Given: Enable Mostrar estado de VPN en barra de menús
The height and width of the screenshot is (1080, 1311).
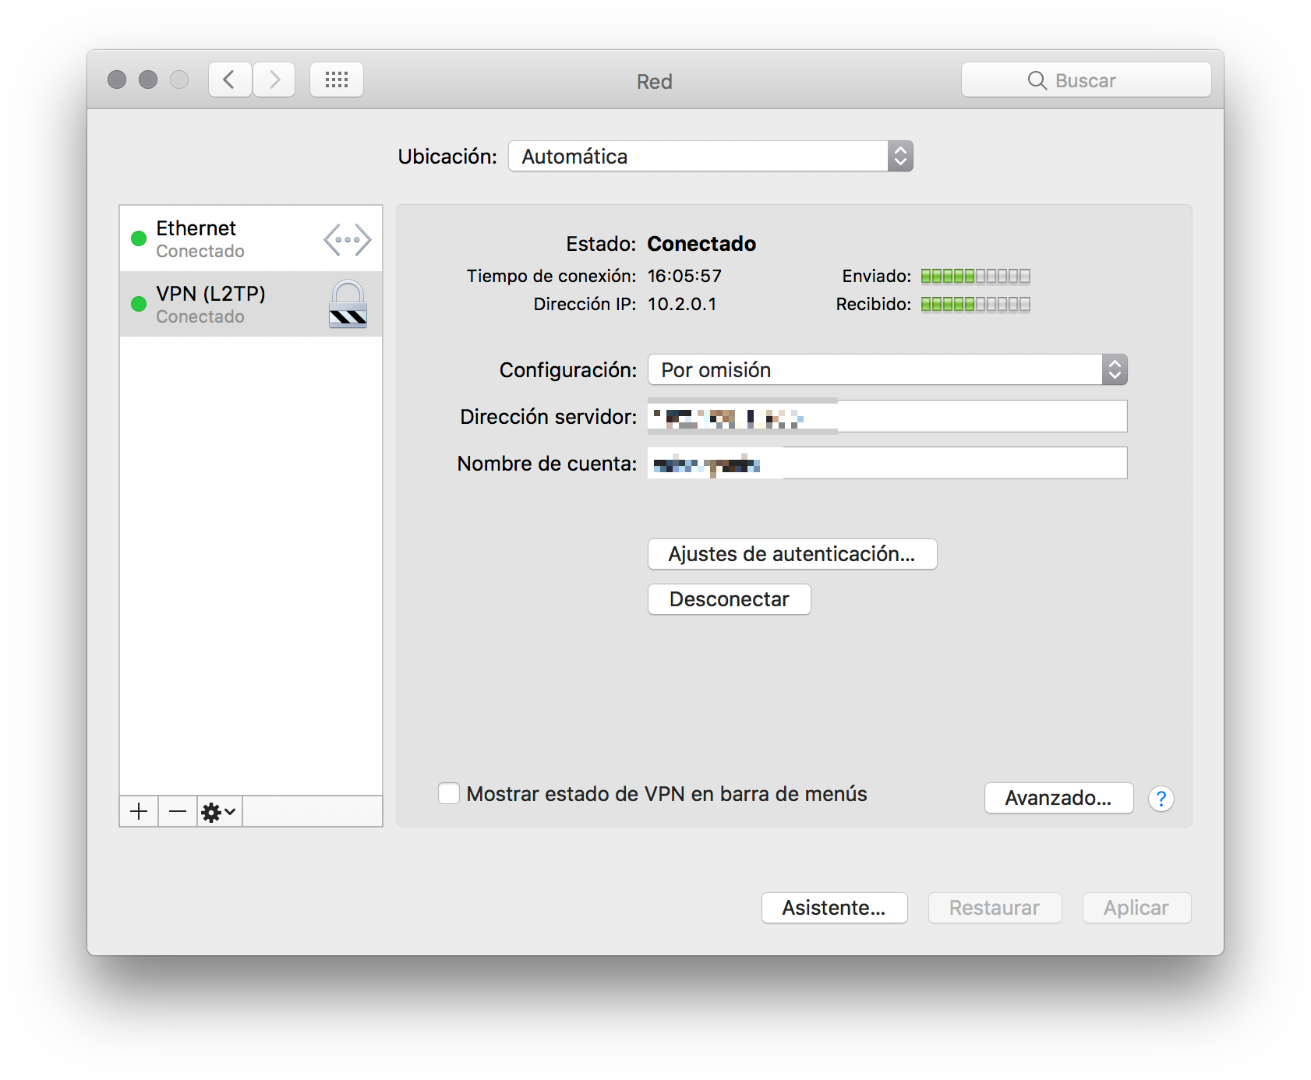Looking at the screenshot, I should pyautogui.click(x=449, y=794).
